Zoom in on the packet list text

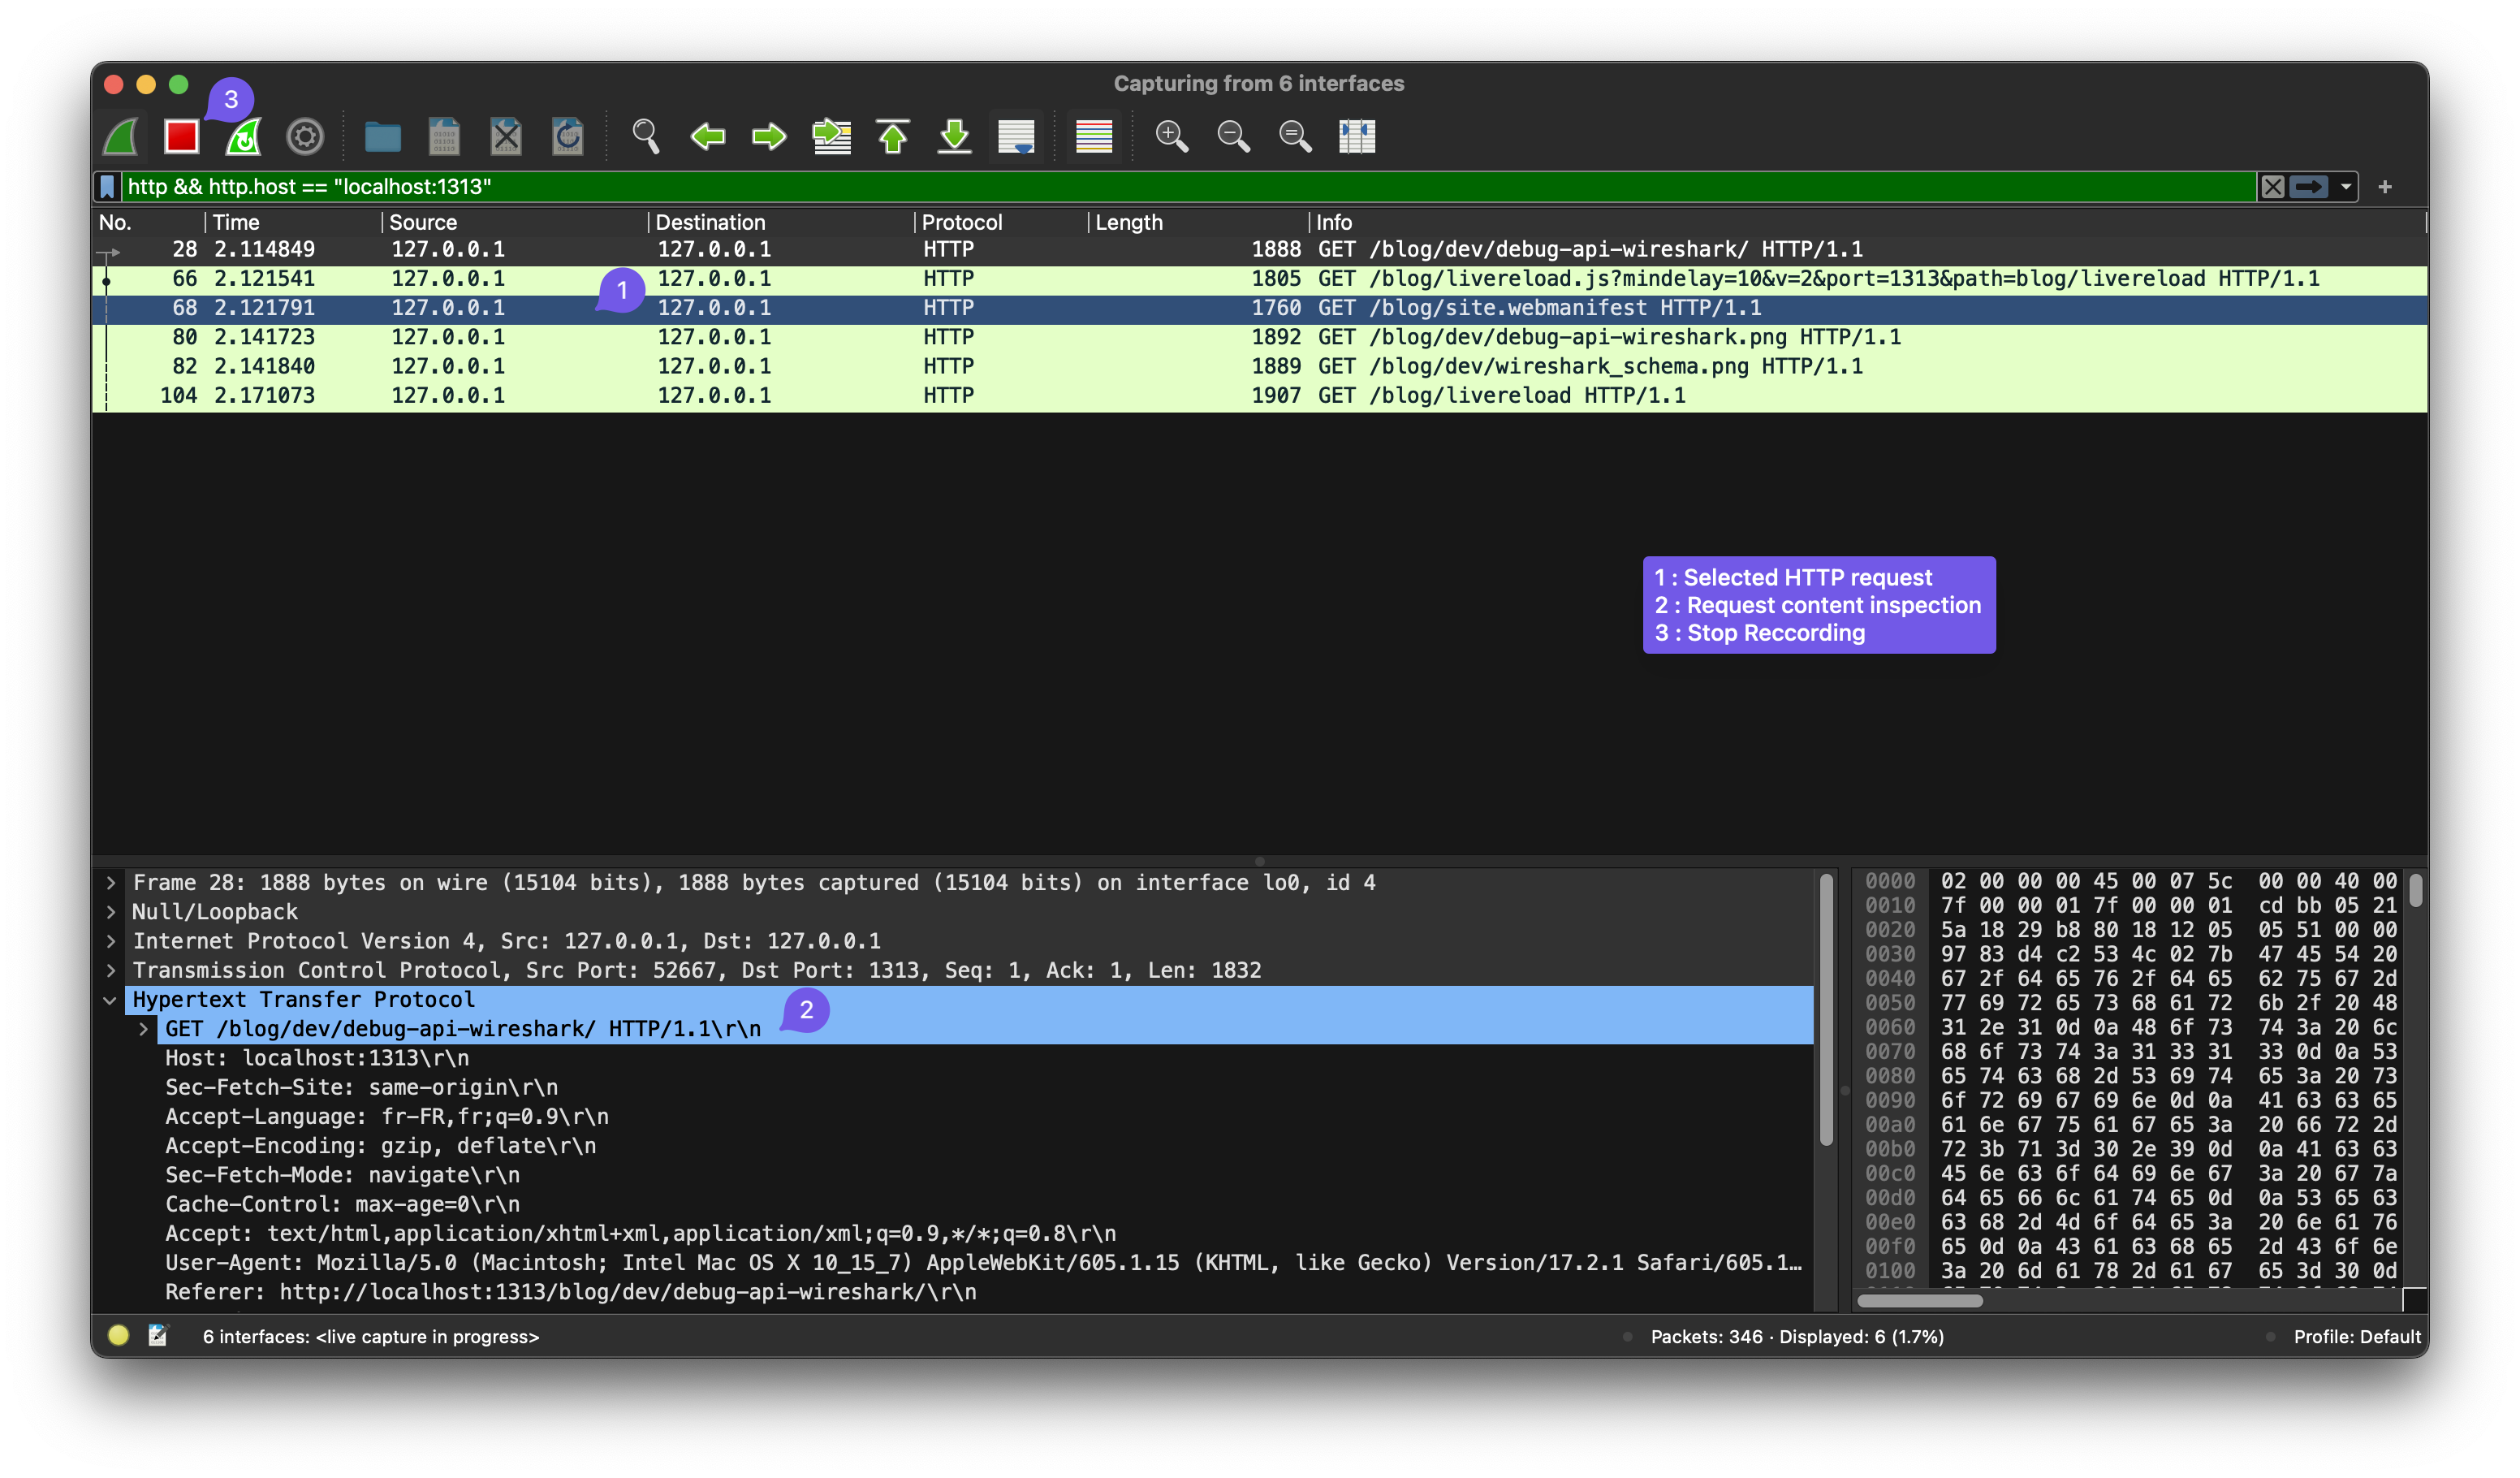[1172, 136]
